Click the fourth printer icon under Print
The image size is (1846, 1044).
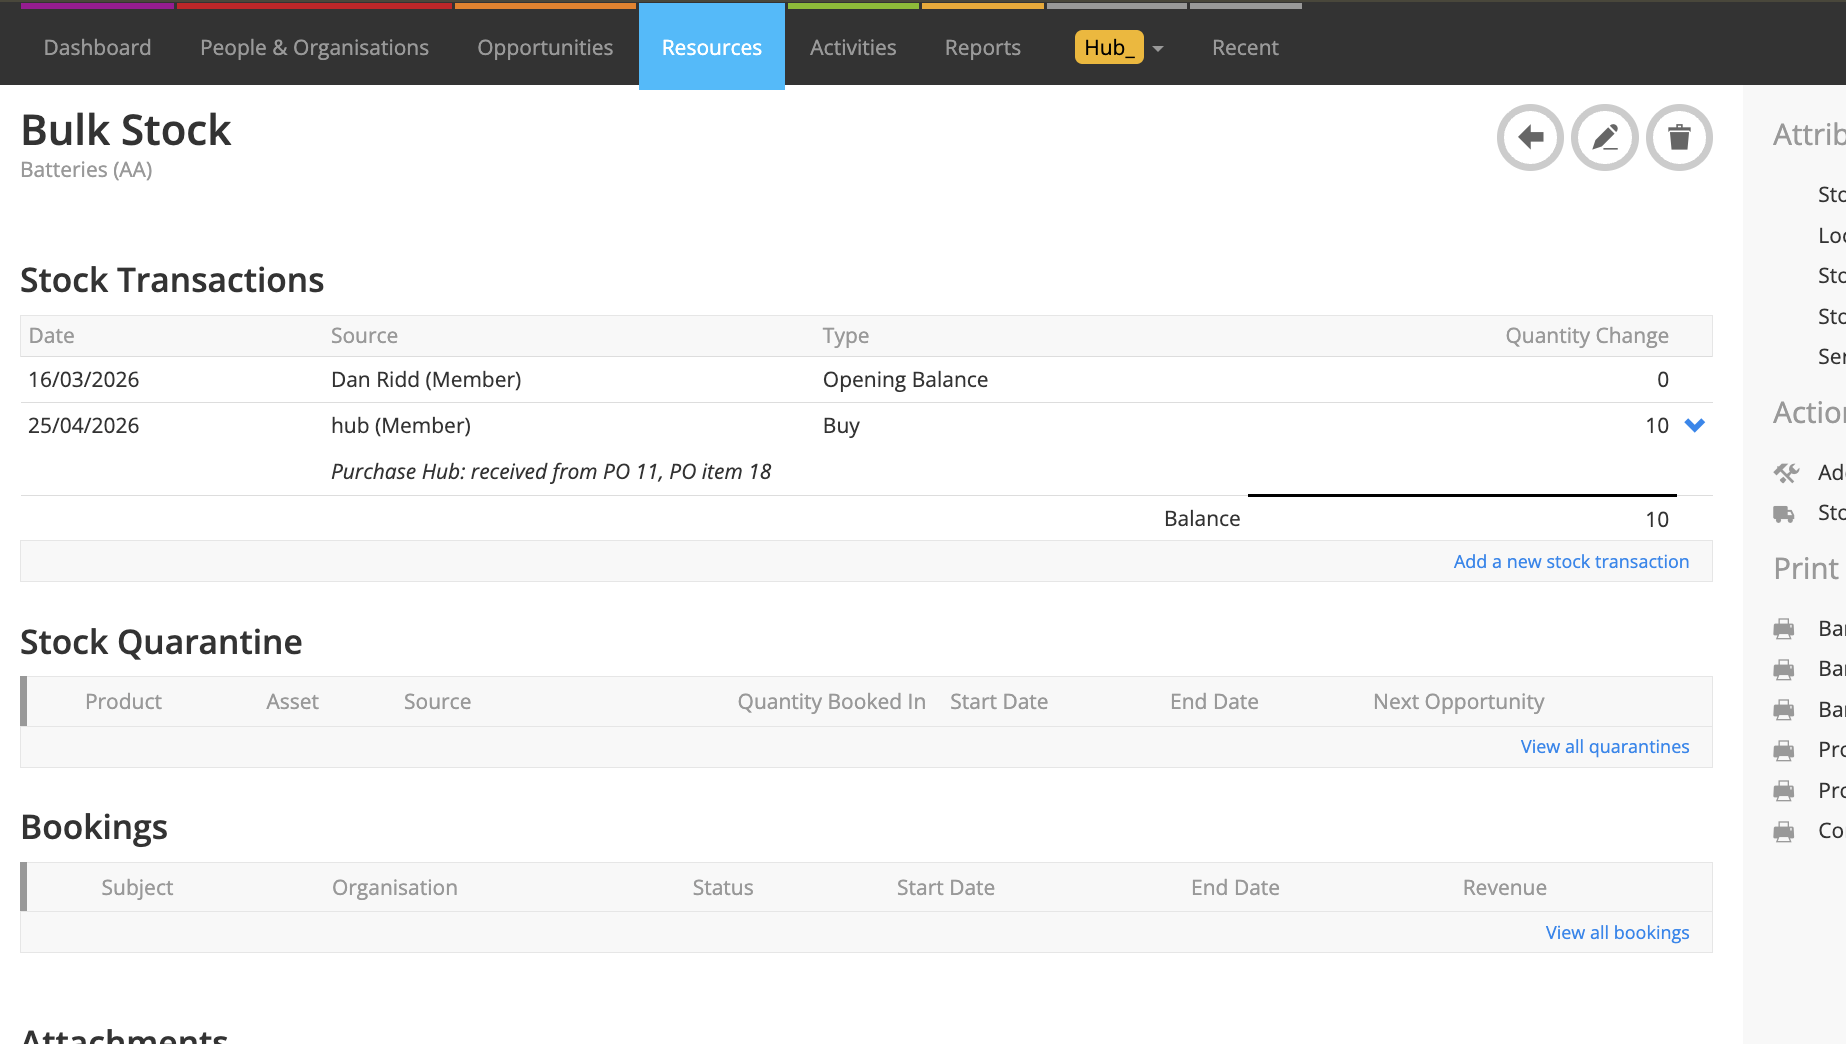pos(1784,750)
